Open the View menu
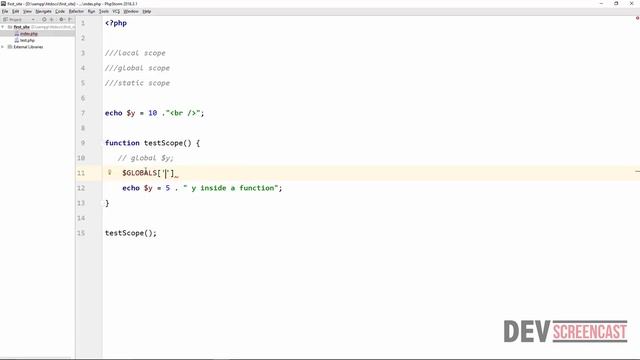Viewport: 640px width, 360px height. coord(27,11)
